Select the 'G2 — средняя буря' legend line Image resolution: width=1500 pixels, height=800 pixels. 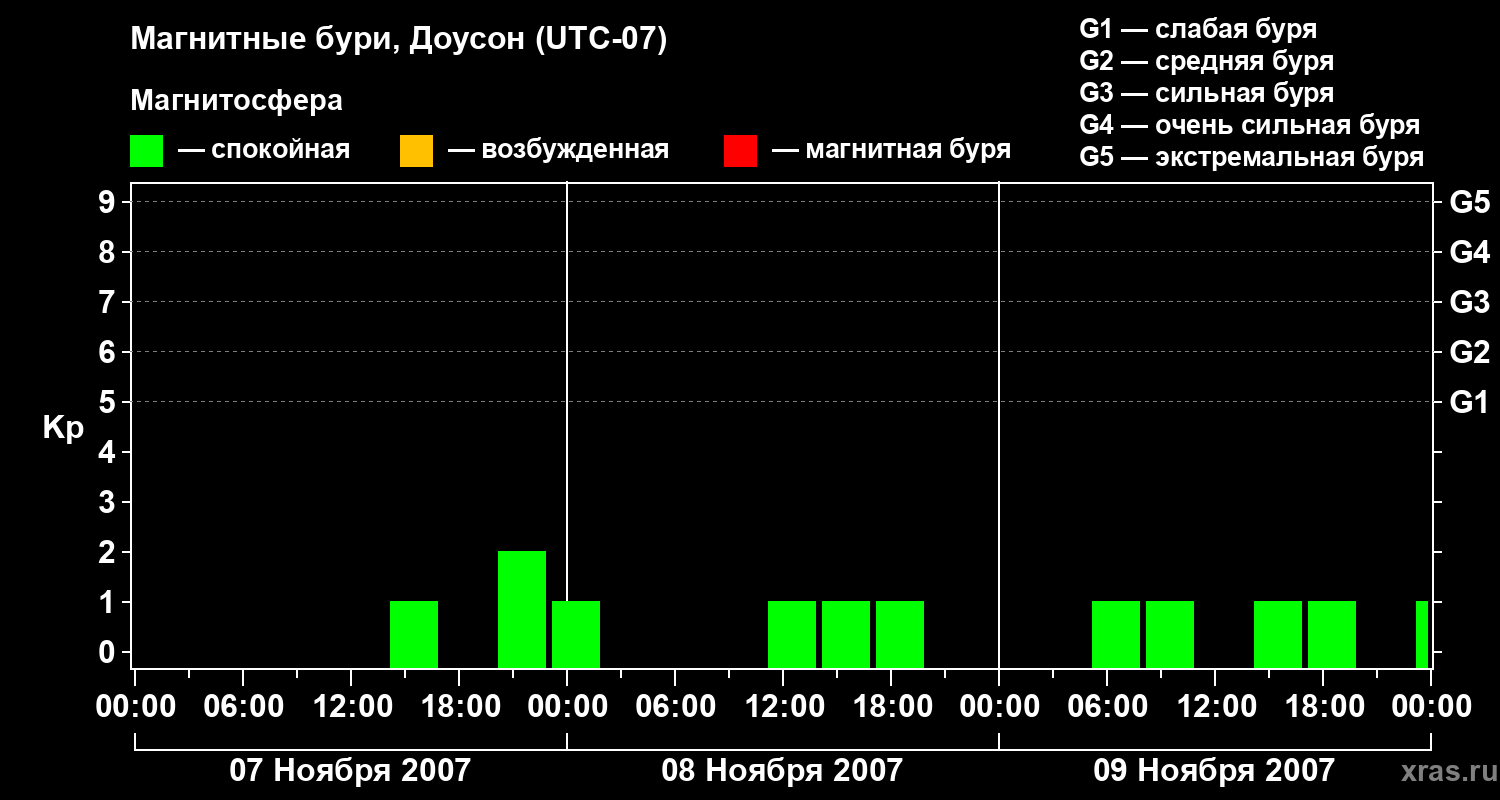click(1206, 61)
